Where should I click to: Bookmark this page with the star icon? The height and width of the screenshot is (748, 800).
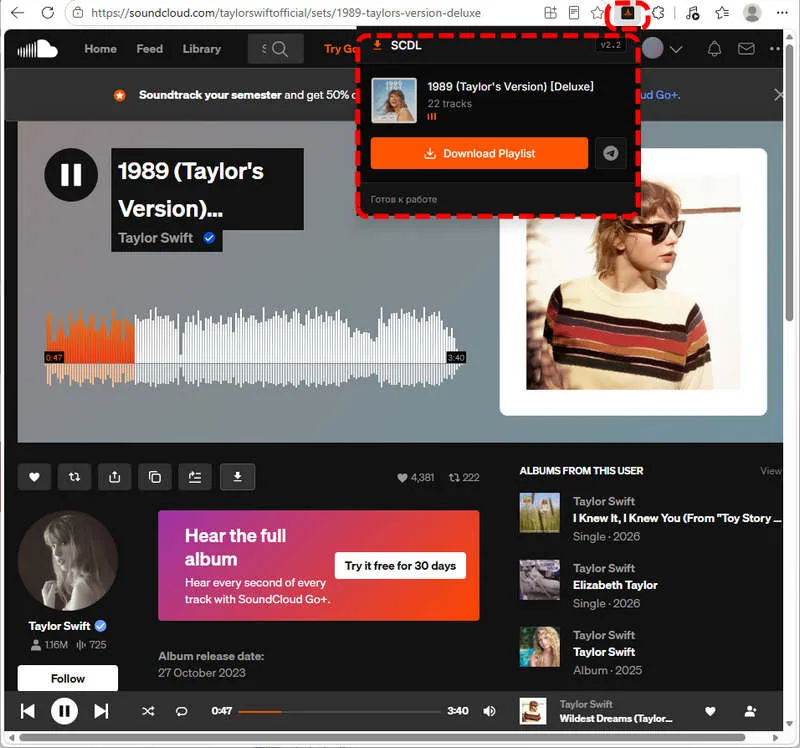coord(597,13)
